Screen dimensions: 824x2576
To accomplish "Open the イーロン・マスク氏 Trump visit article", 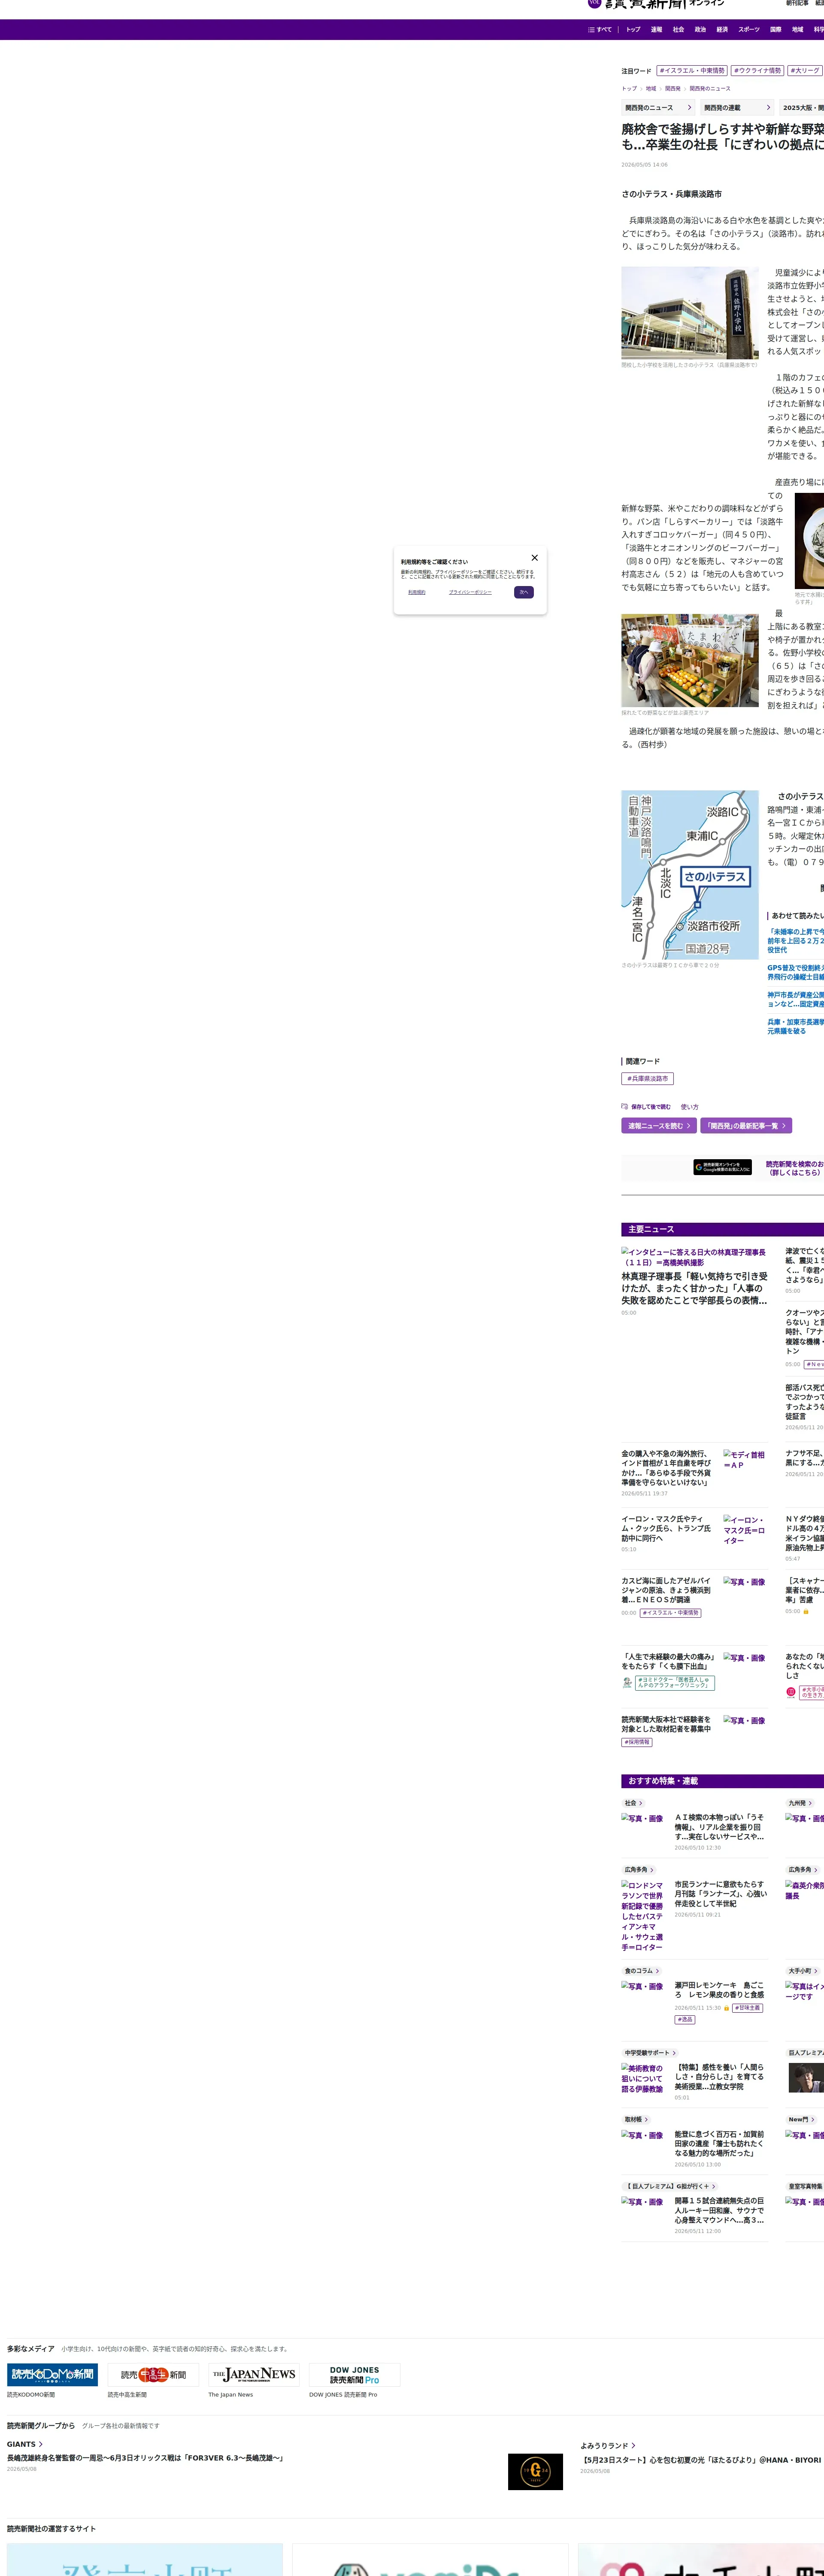I will 666,1528.
